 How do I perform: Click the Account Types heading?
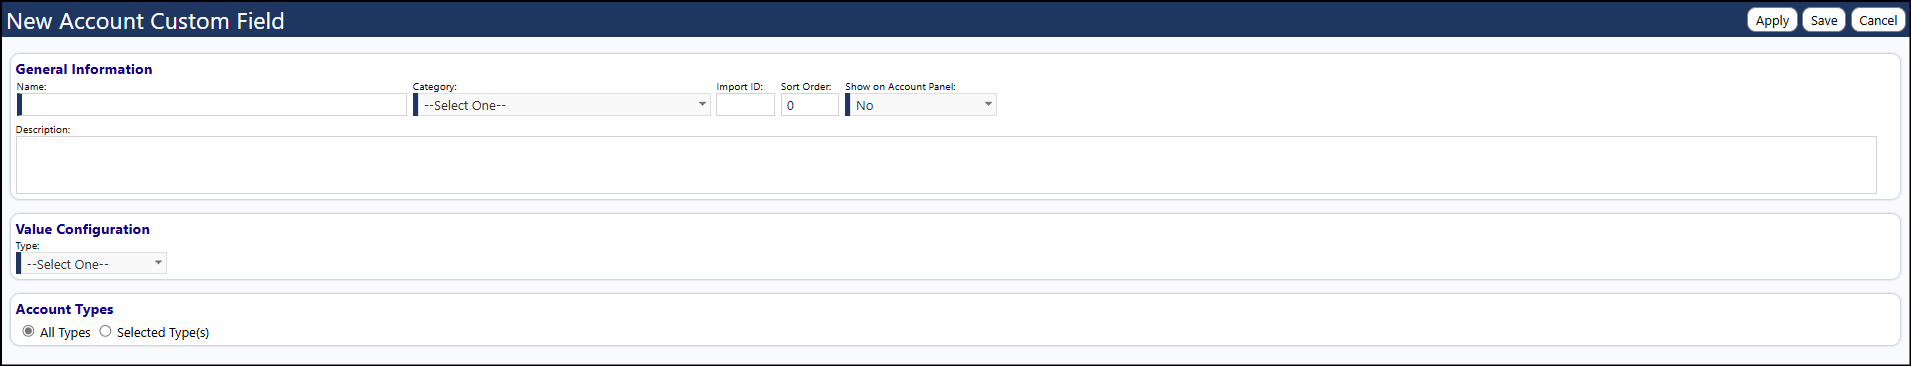[x=65, y=309]
